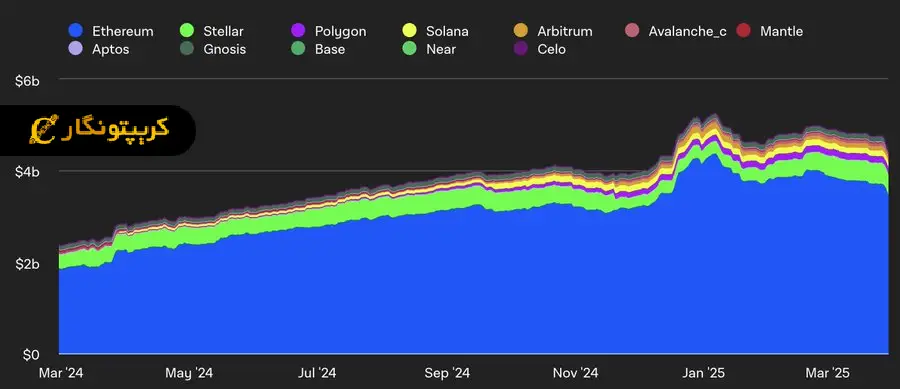900x389 pixels.
Task: Select the Ethereum legend label
Action: [x=123, y=31]
